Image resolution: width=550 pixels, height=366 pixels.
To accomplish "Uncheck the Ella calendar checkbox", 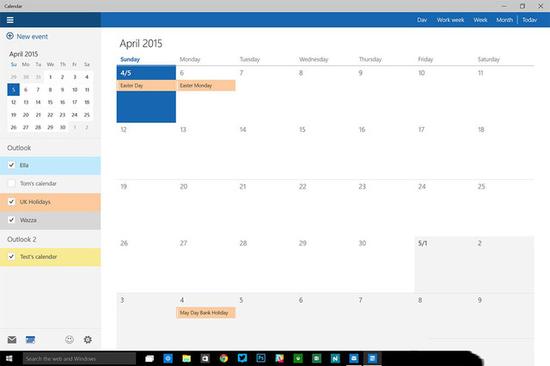I will (x=12, y=165).
